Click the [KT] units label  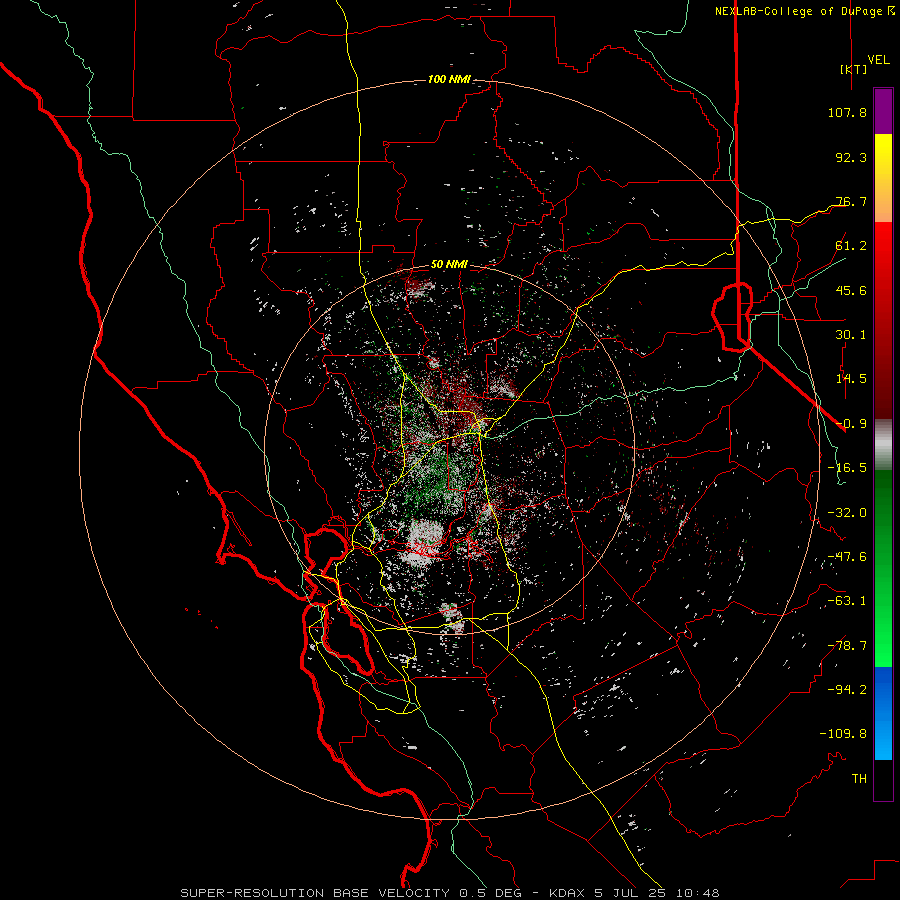click(x=854, y=69)
